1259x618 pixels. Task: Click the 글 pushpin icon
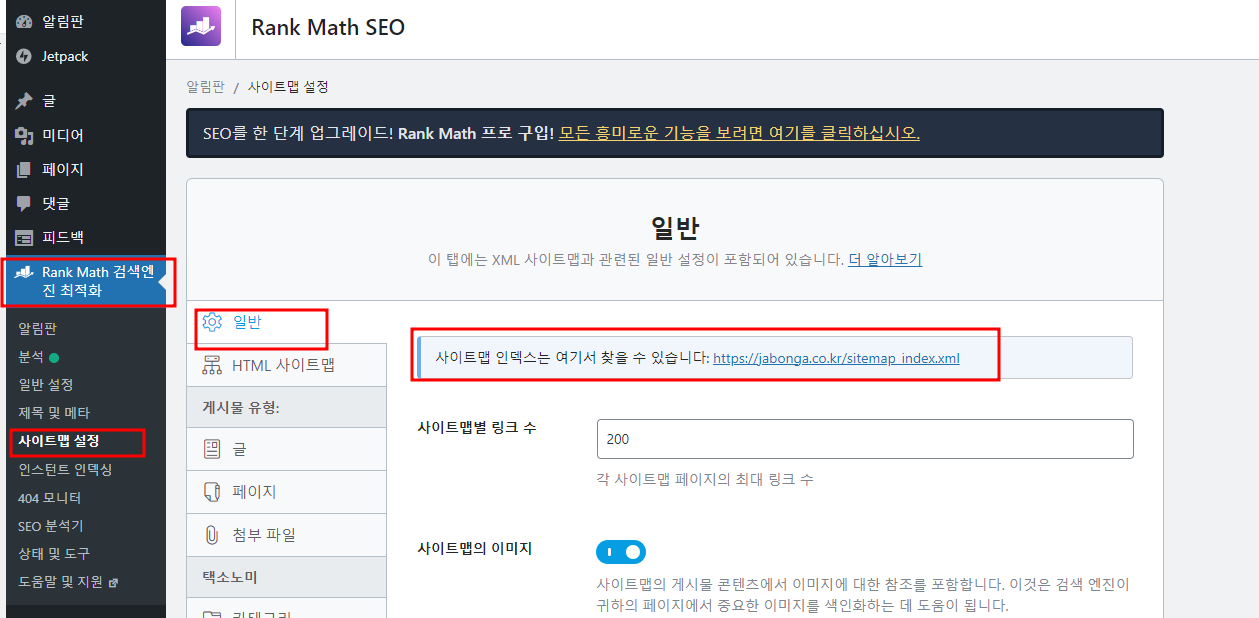[24, 101]
